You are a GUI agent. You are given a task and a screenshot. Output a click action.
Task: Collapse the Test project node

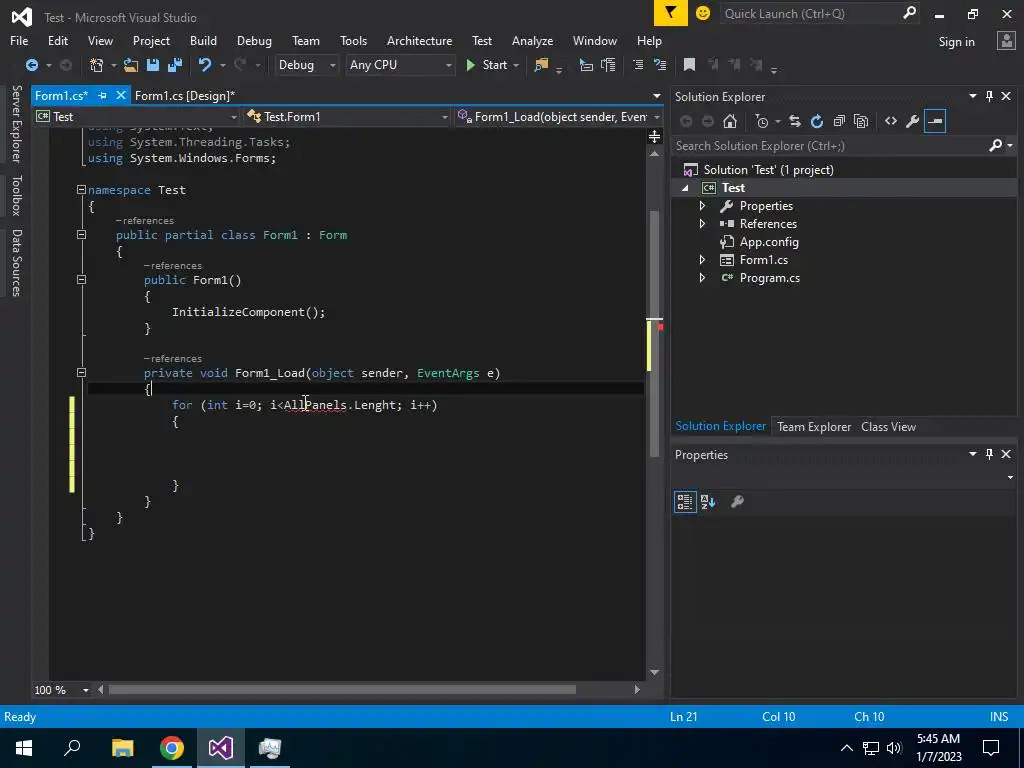(685, 188)
